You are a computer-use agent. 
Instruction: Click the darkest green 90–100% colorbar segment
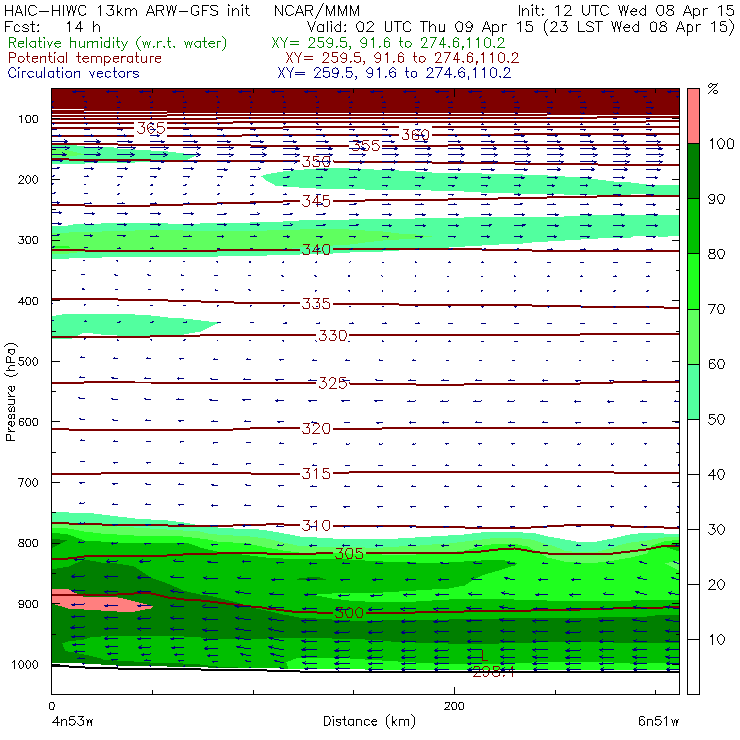click(693, 171)
